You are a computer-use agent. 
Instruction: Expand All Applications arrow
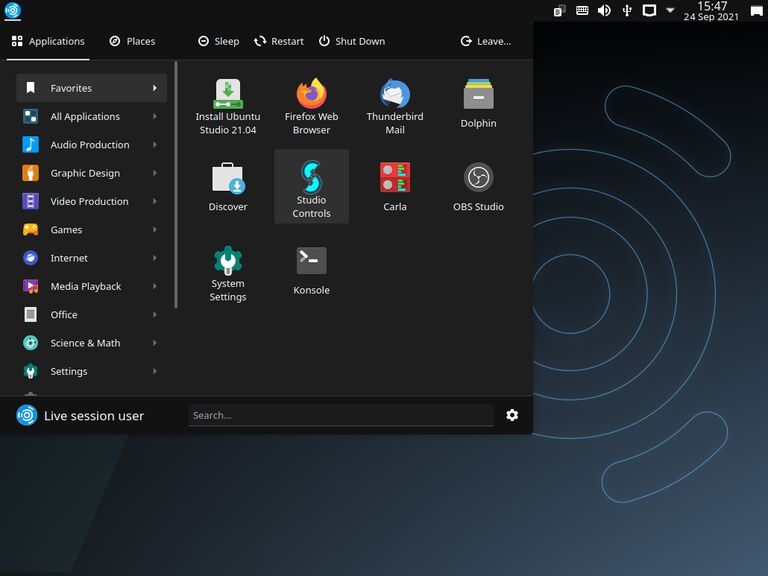pyautogui.click(x=155, y=117)
